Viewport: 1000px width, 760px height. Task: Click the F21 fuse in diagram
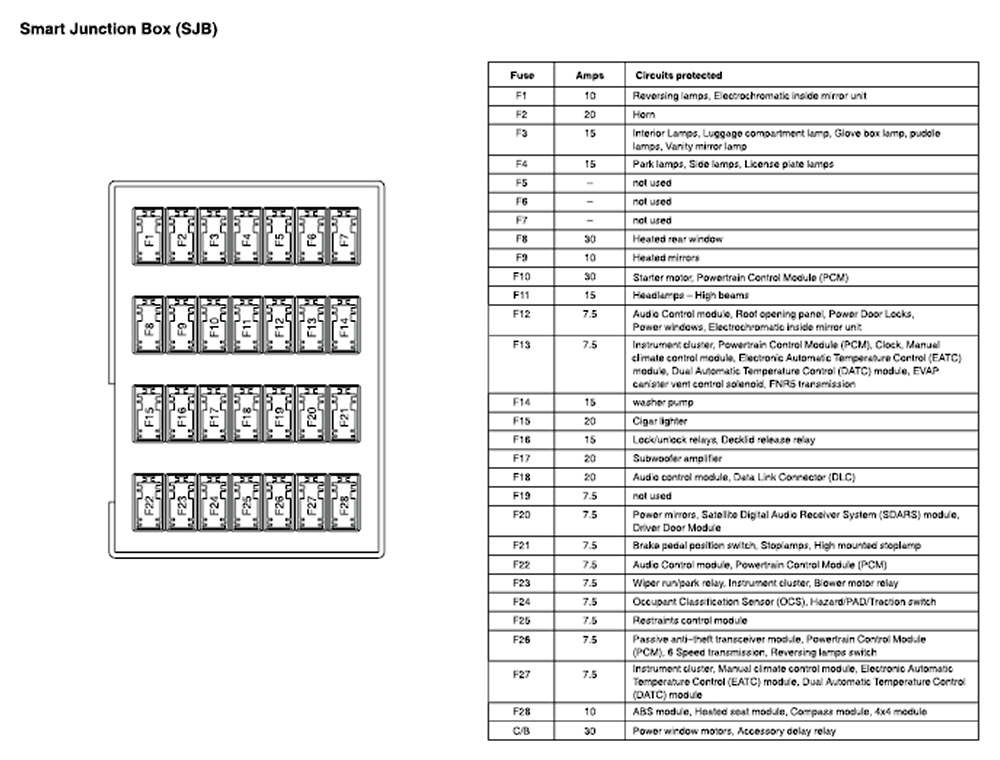344,414
